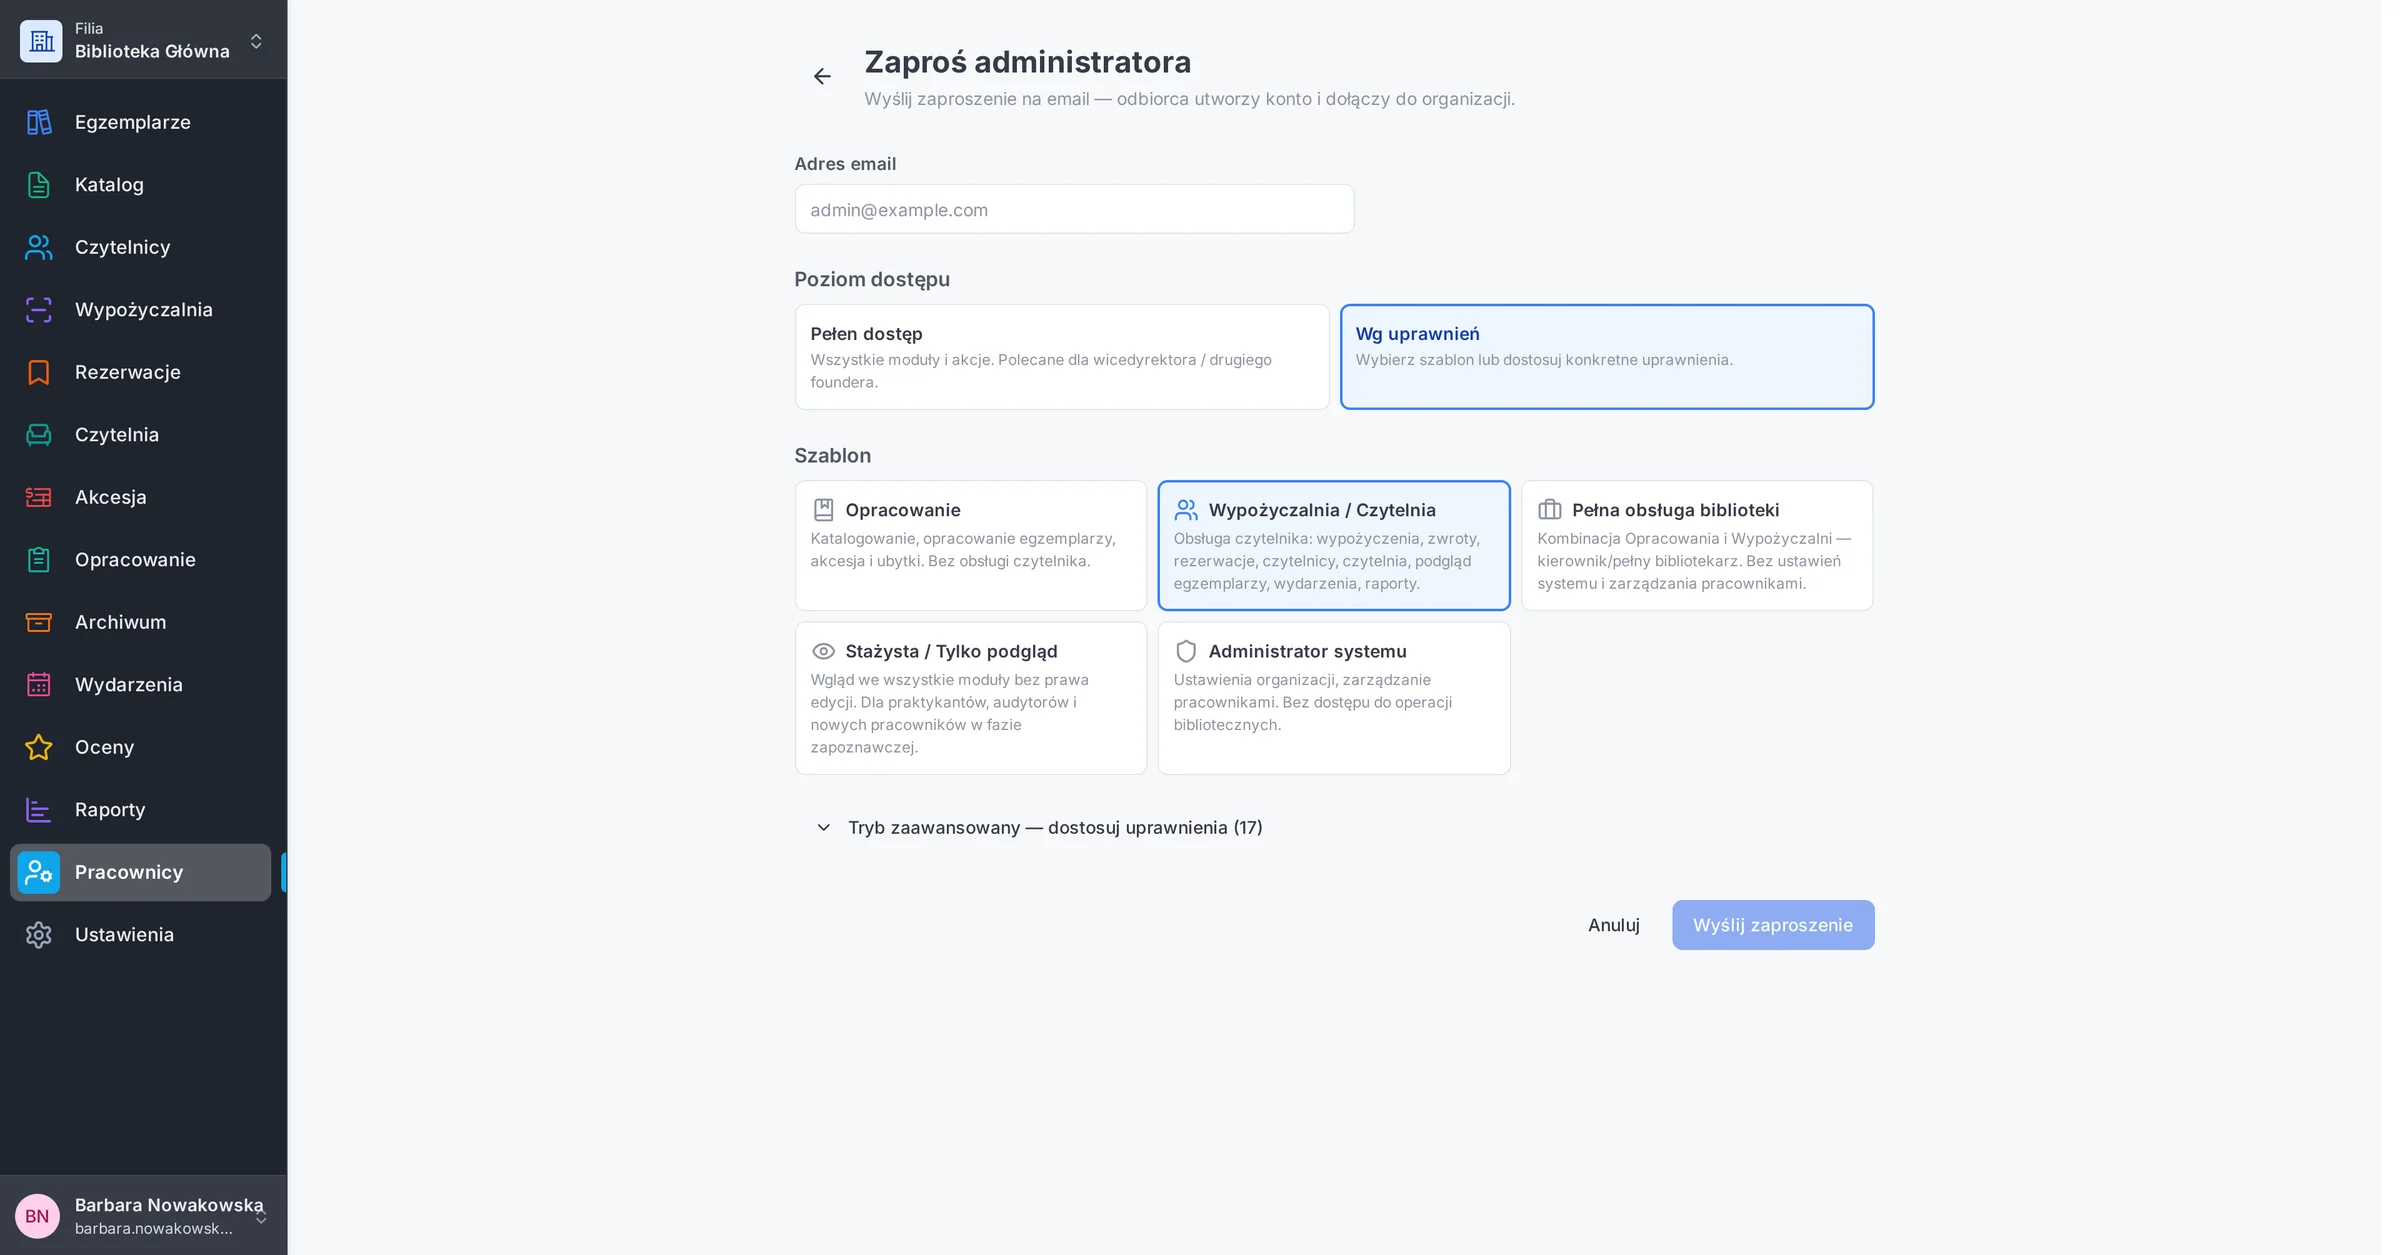This screenshot has height=1255, width=2400.
Task: Click the Ustawienia gear icon
Action: [x=38, y=935]
